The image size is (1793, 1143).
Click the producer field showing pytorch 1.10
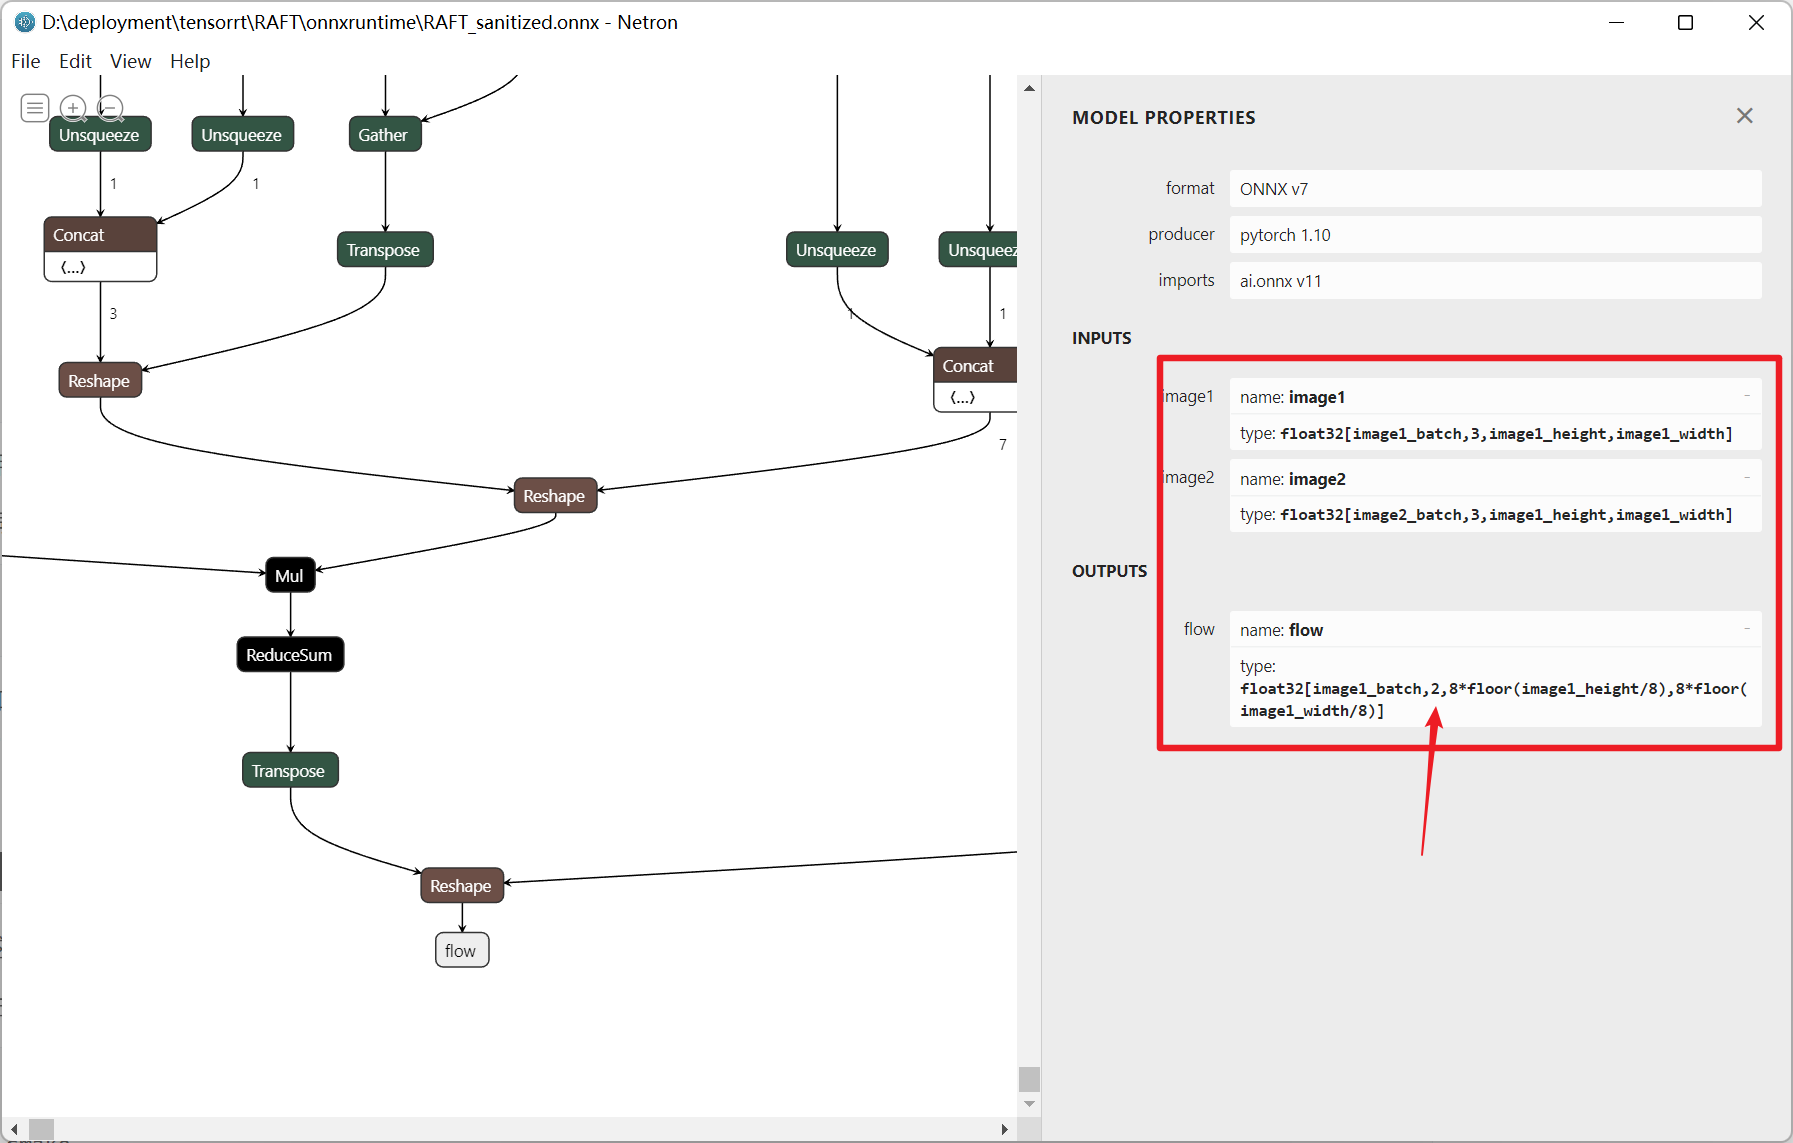click(x=1495, y=235)
